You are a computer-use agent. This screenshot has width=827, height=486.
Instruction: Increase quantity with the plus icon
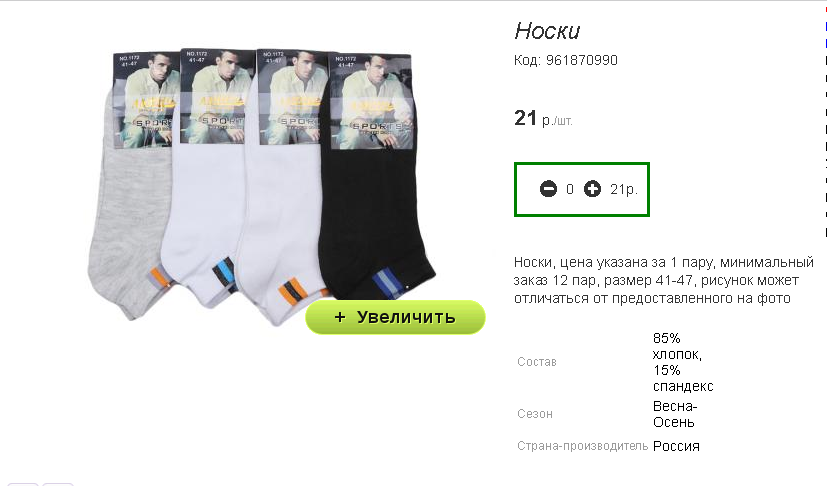click(592, 189)
